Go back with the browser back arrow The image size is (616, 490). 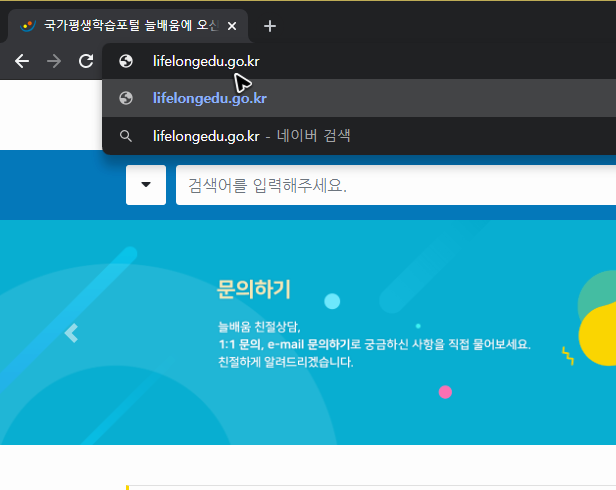pos(22,61)
